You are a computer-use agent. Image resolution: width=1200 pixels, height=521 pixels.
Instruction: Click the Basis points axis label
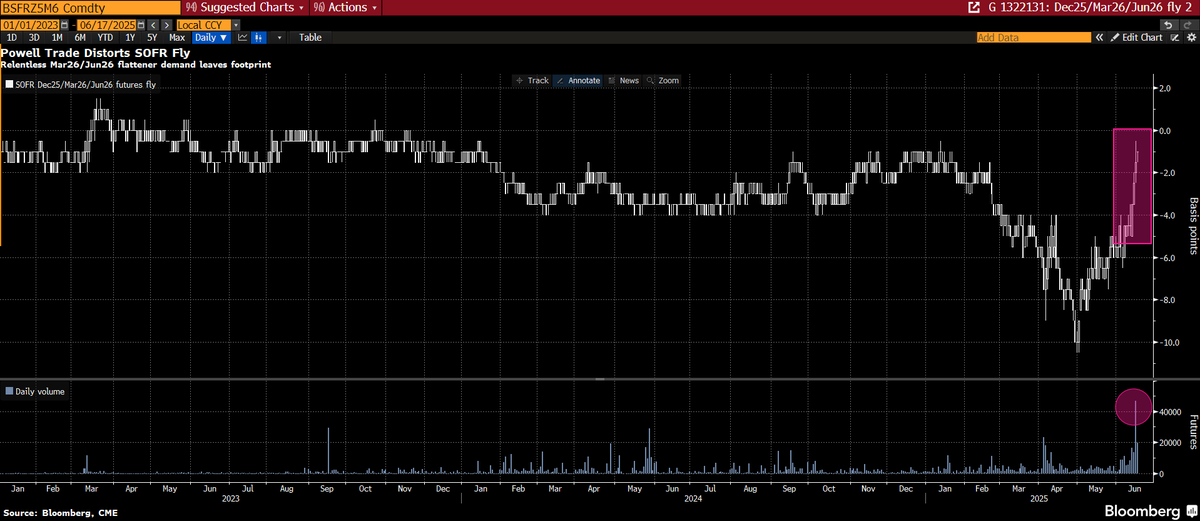pos(1192,225)
